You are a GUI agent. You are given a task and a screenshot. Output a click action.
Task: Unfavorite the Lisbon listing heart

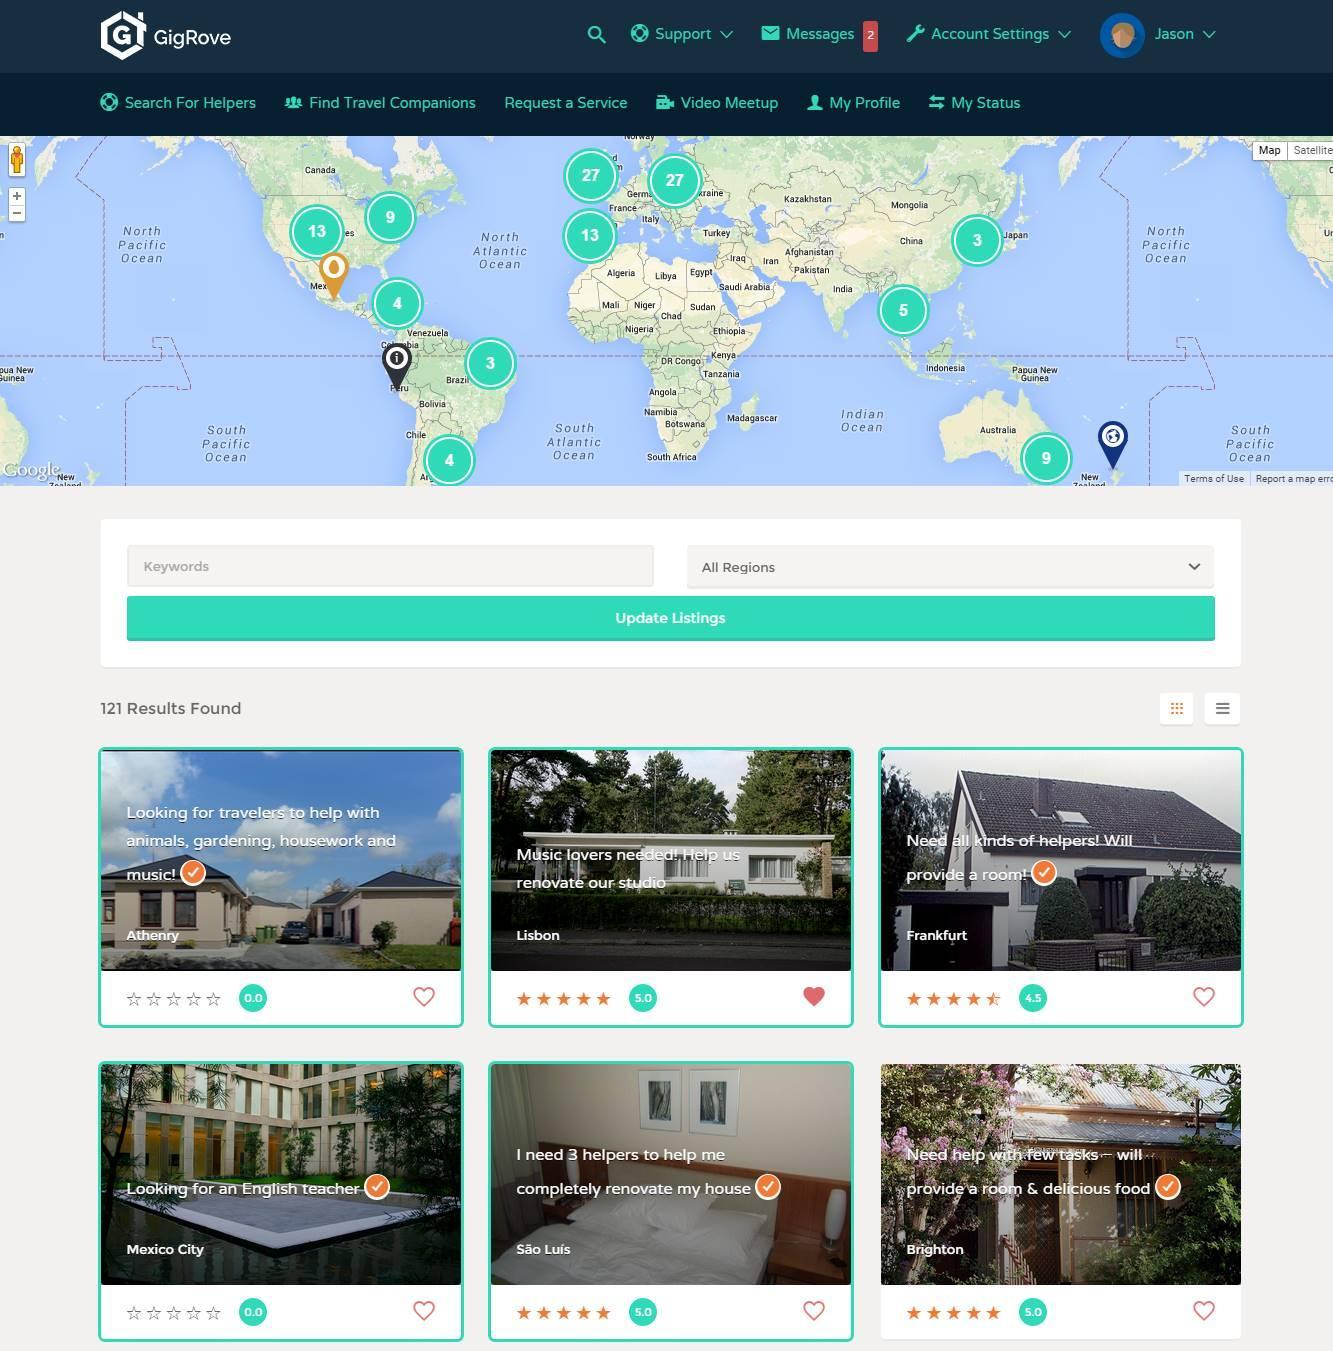coord(814,997)
